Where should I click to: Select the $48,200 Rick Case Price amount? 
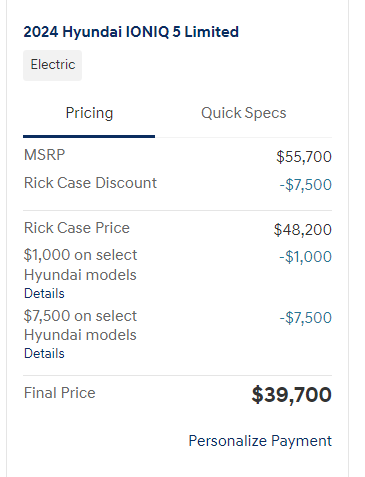pyautogui.click(x=303, y=230)
